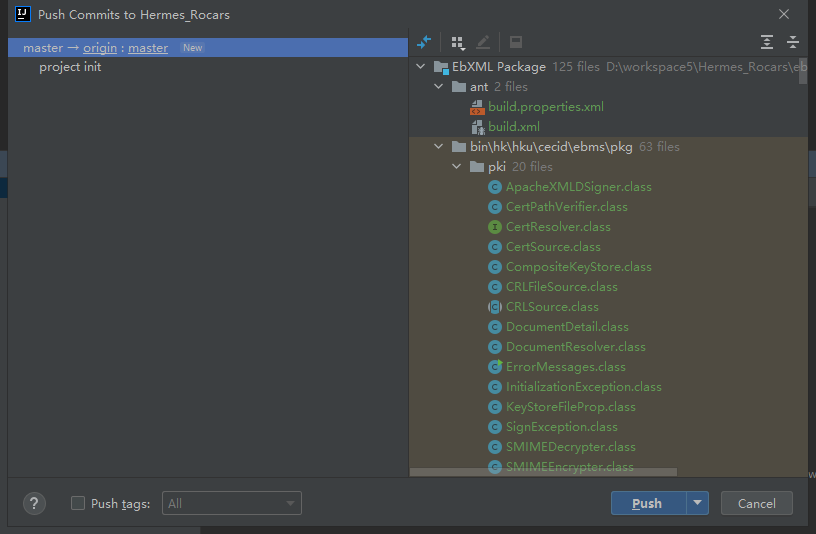Click the EbXML Package module icon

[x=441, y=67]
